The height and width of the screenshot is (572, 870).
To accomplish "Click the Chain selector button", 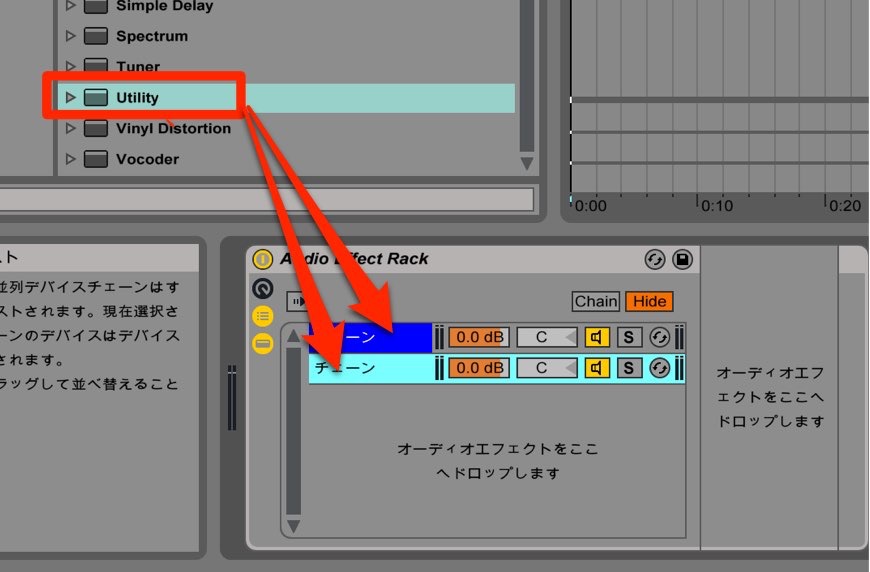I will (596, 301).
